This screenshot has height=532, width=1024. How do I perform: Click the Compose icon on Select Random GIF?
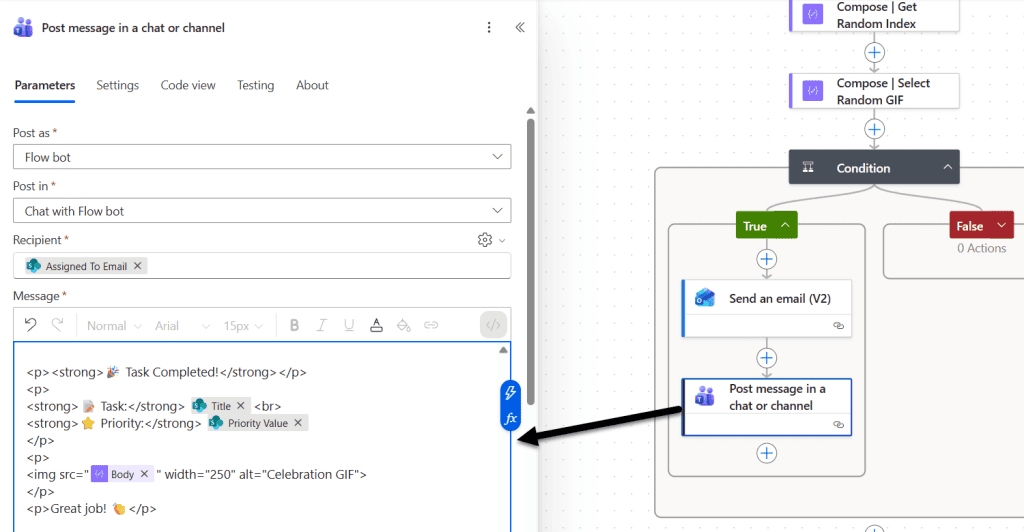pos(812,91)
